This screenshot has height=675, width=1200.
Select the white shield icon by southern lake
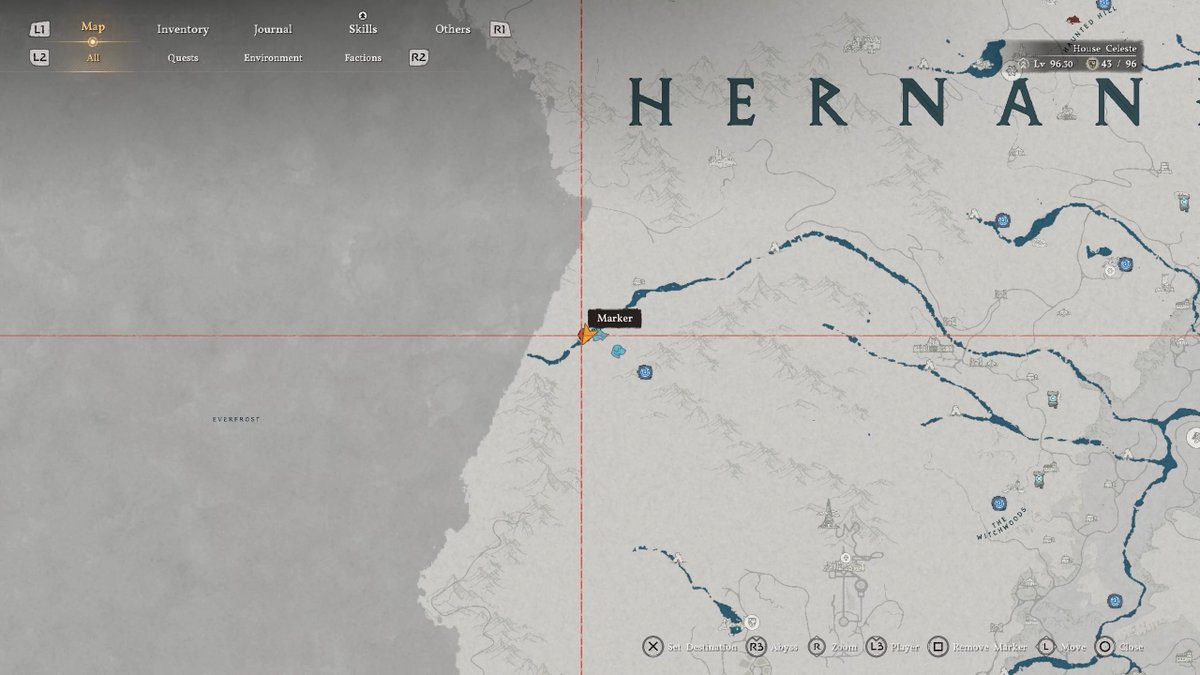(x=752, y=622)
